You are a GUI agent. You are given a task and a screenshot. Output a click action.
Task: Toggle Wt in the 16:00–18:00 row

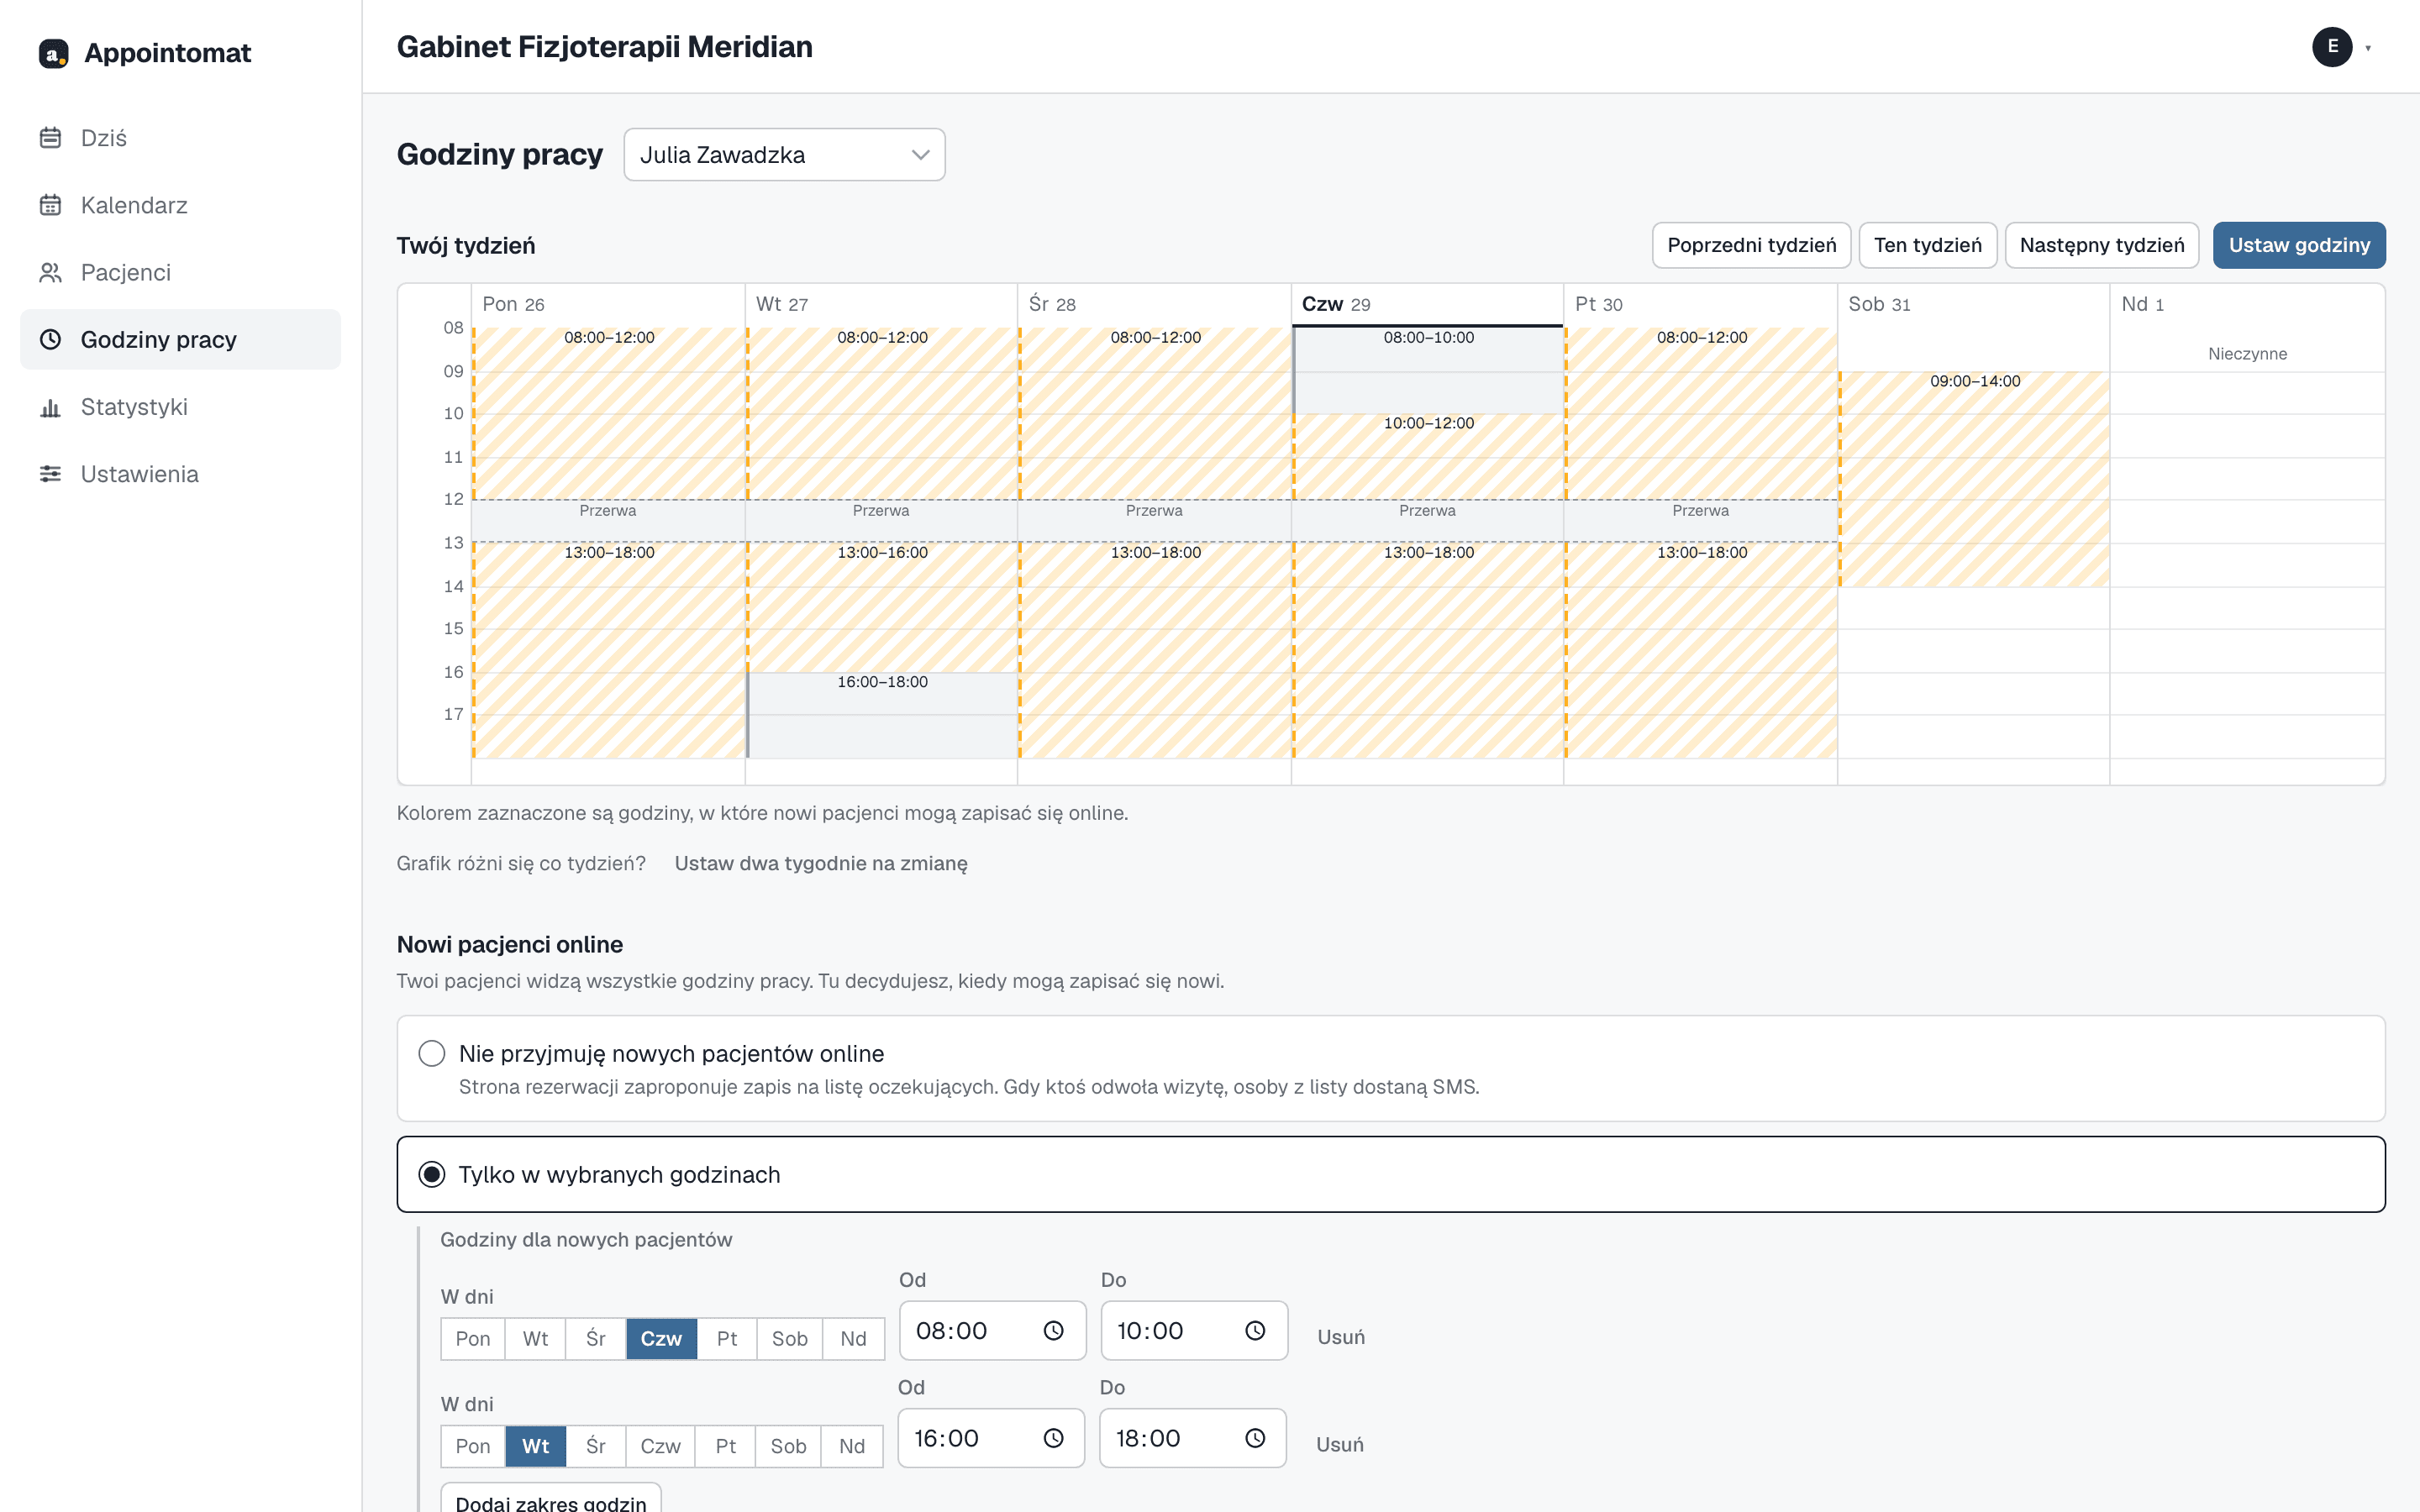click(535, 1446)
